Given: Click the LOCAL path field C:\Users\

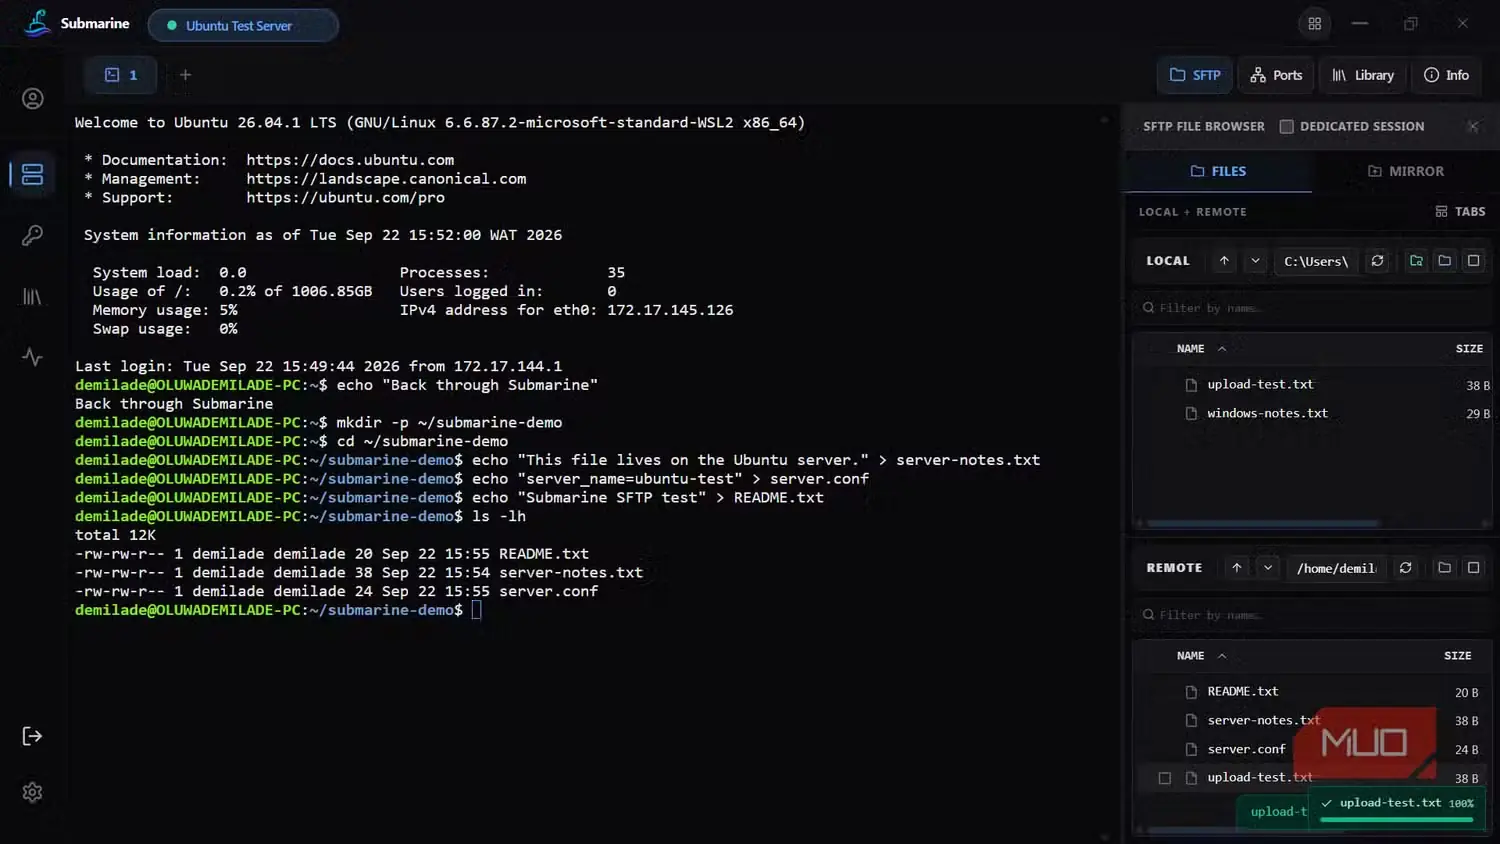Looking at the screenshot, I should pos(1316,261).
